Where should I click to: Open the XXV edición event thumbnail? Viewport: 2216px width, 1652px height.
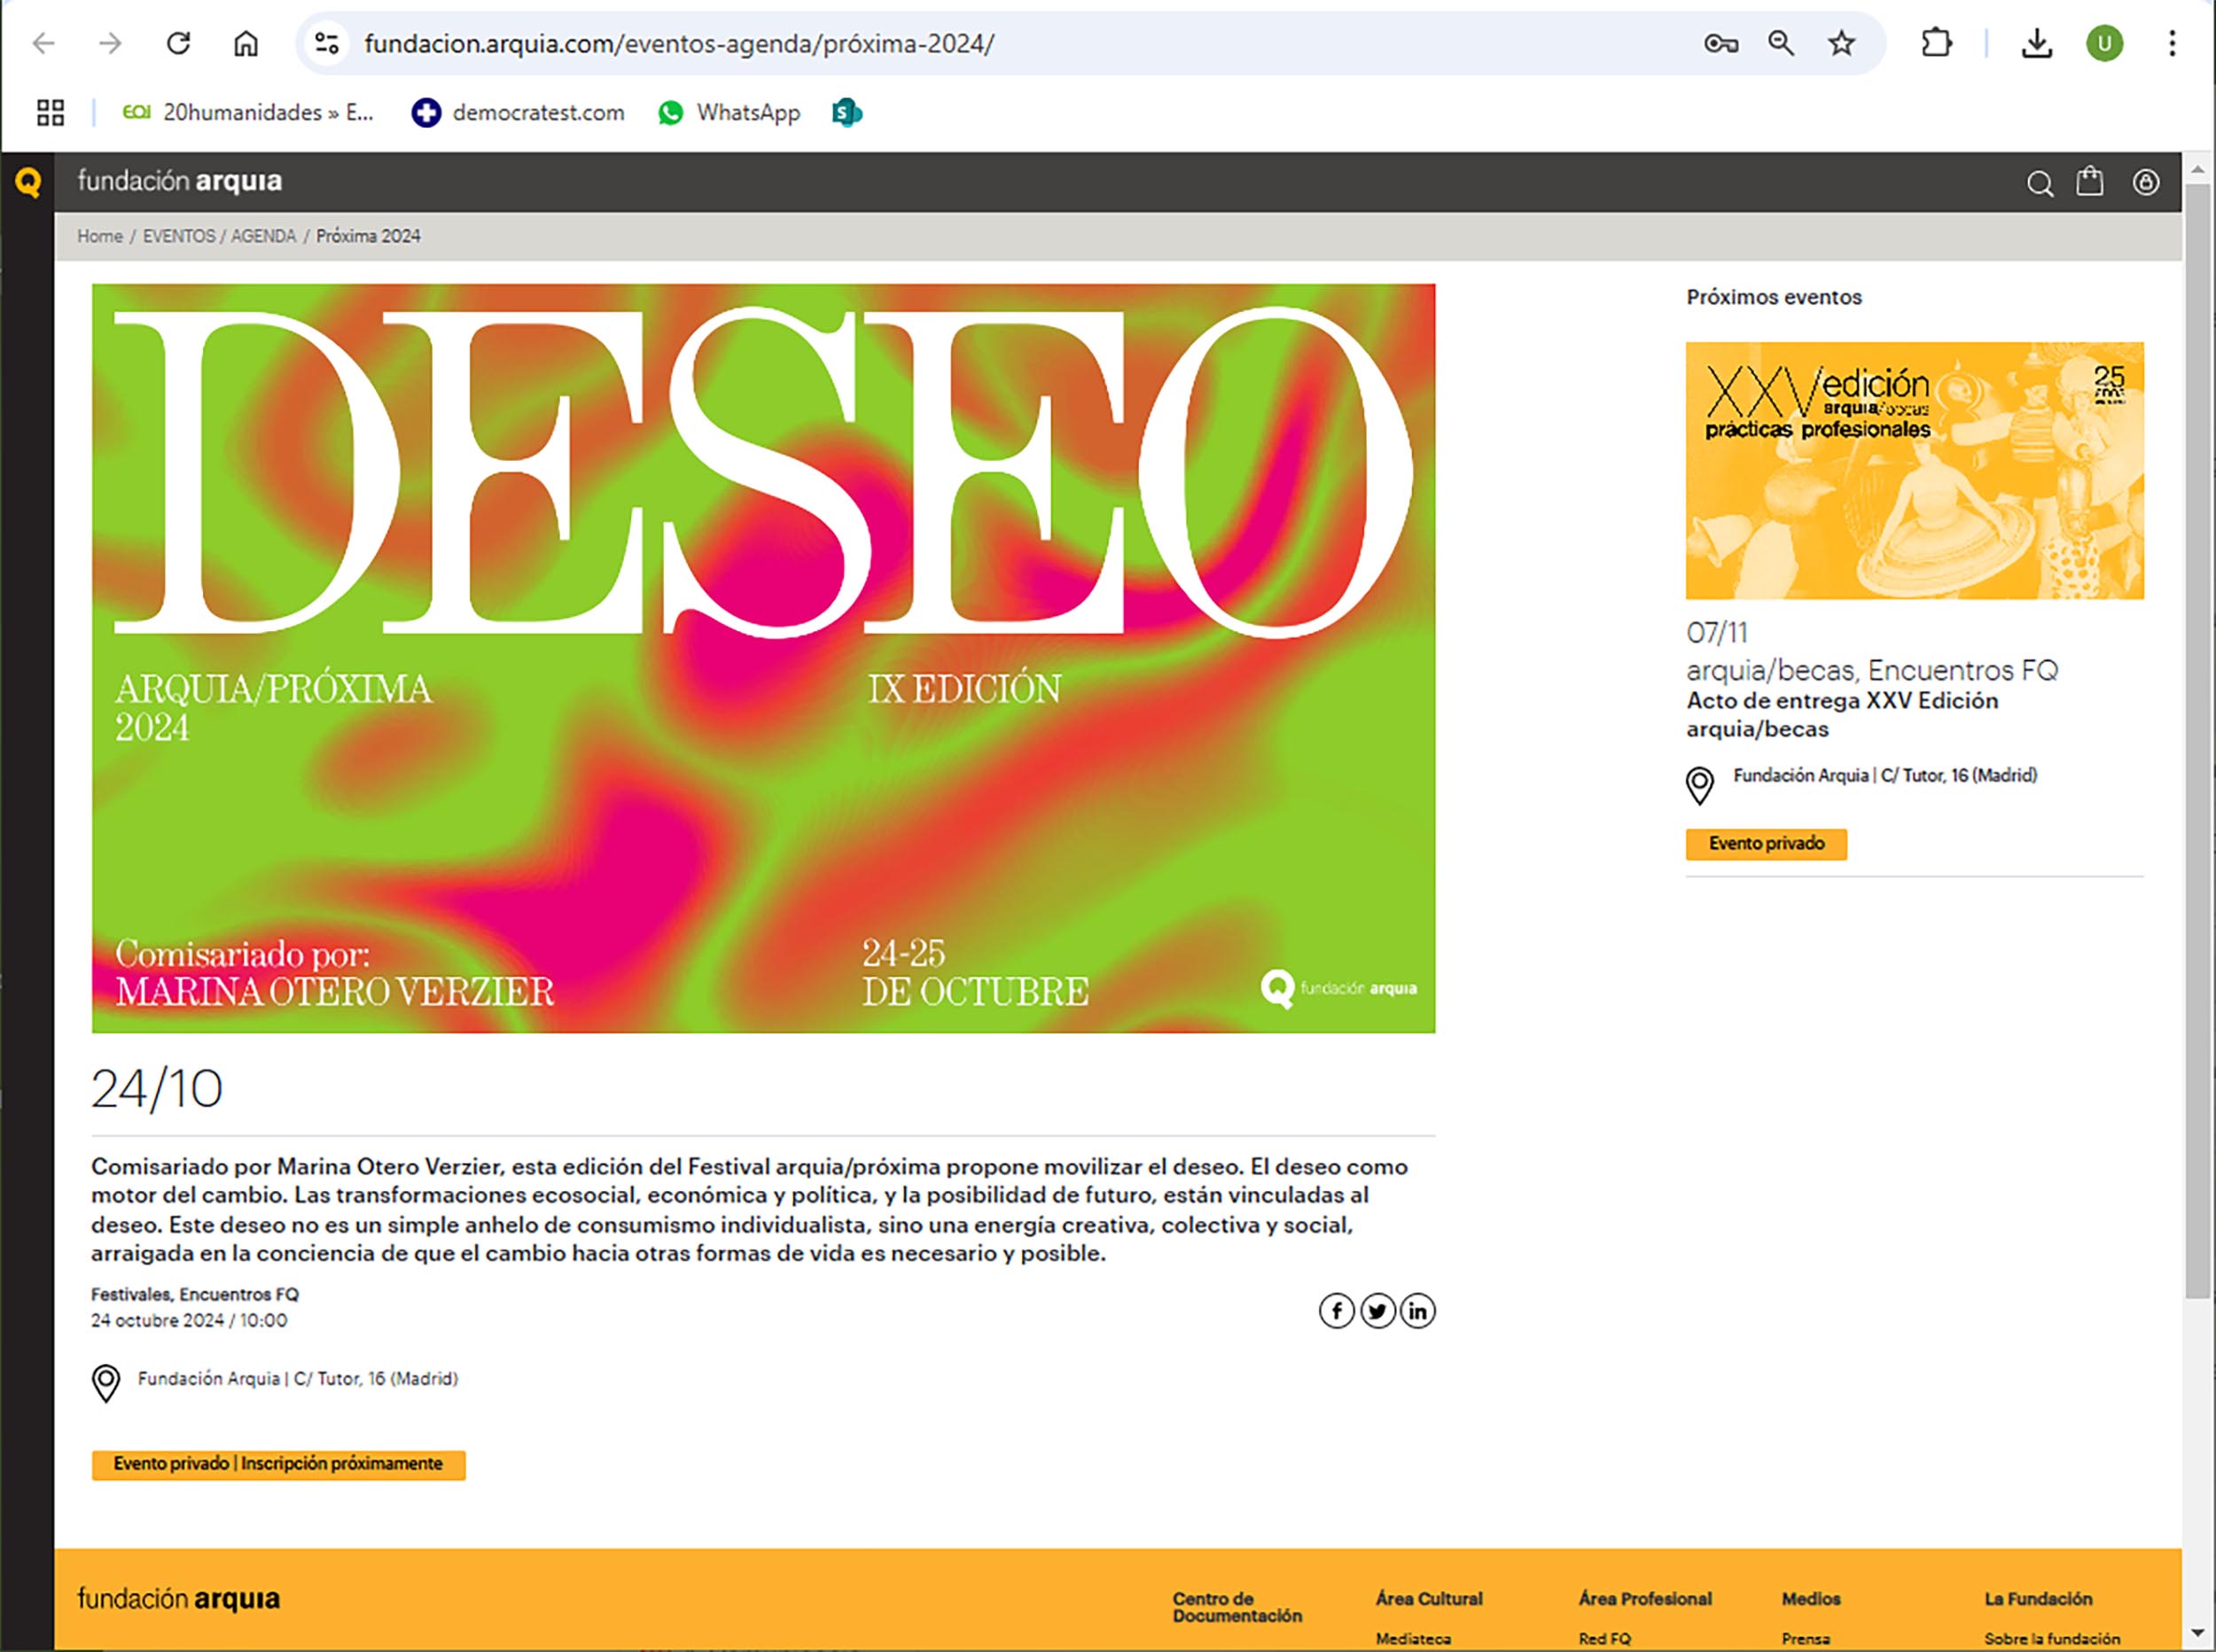1914,470
